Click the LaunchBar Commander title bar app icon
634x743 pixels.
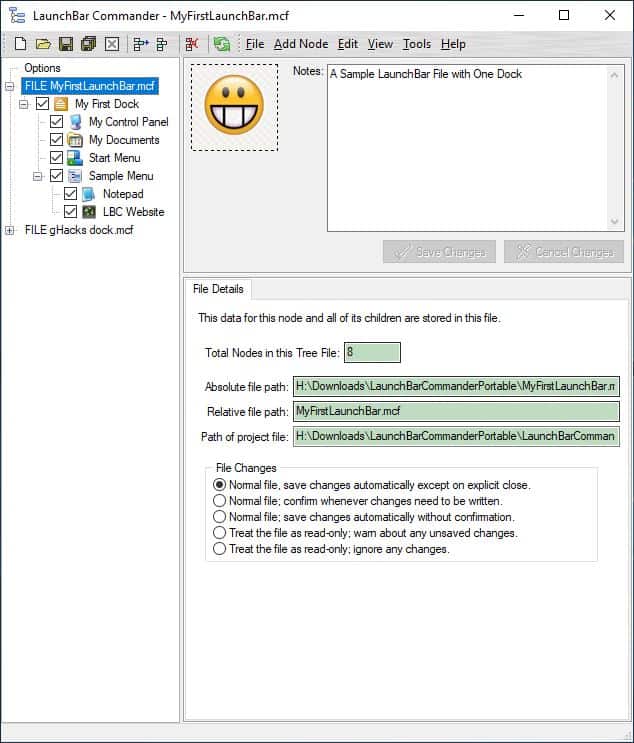coord(17,16)
